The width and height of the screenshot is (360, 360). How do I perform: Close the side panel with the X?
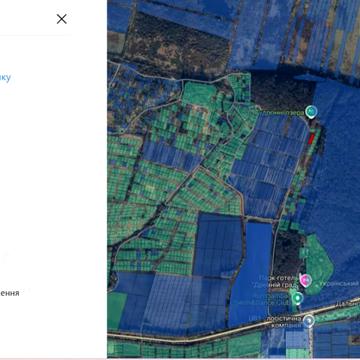[62, 19]
